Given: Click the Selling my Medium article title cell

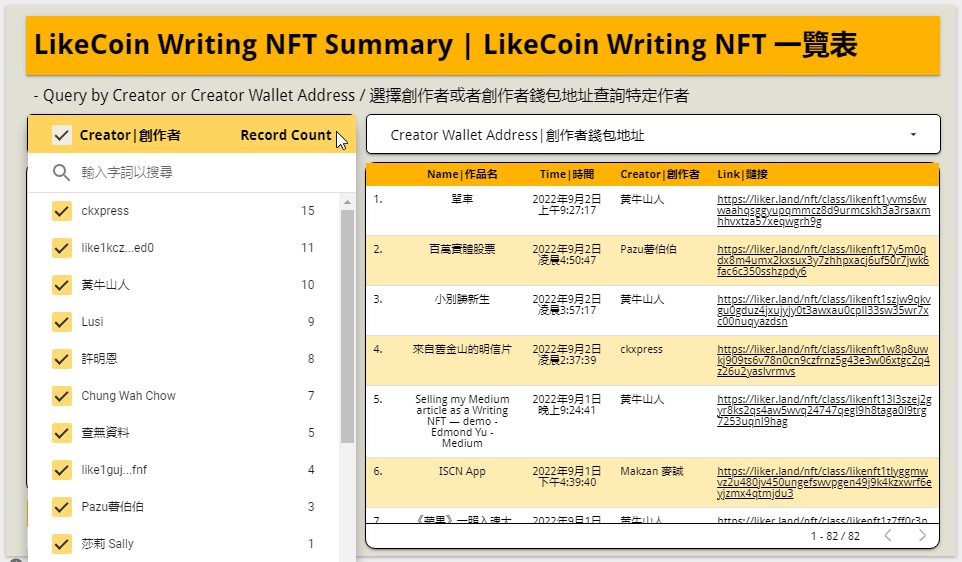Looking at the screenshot, I should [462, 421].
